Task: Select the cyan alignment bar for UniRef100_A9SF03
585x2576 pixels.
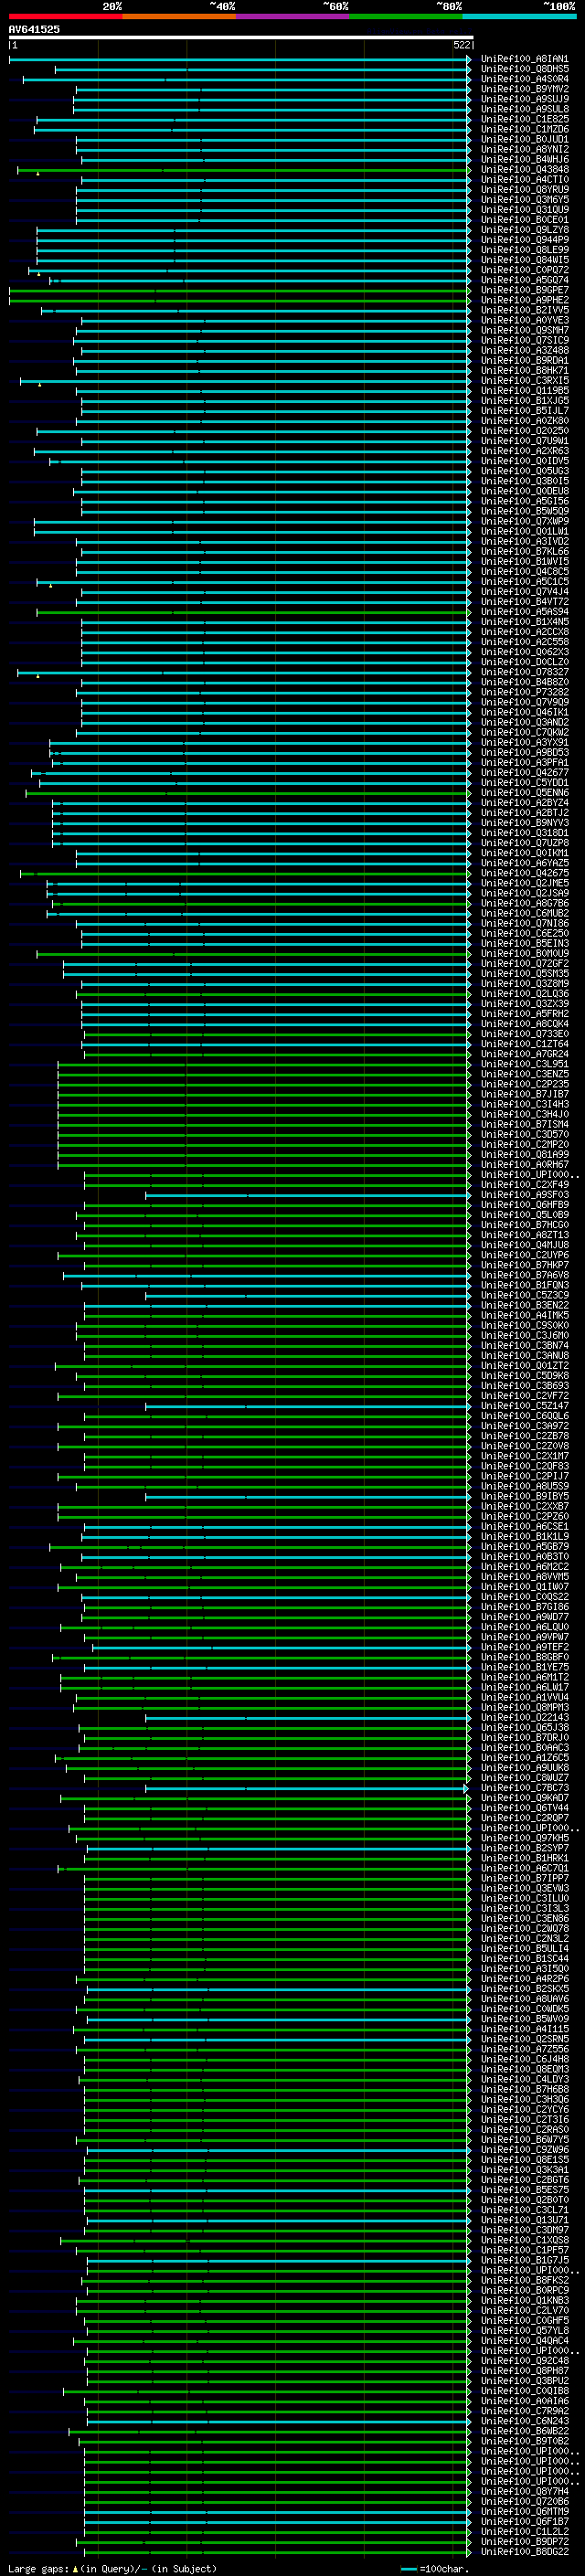Action: pyautogui.click(x=308, y=1195)
